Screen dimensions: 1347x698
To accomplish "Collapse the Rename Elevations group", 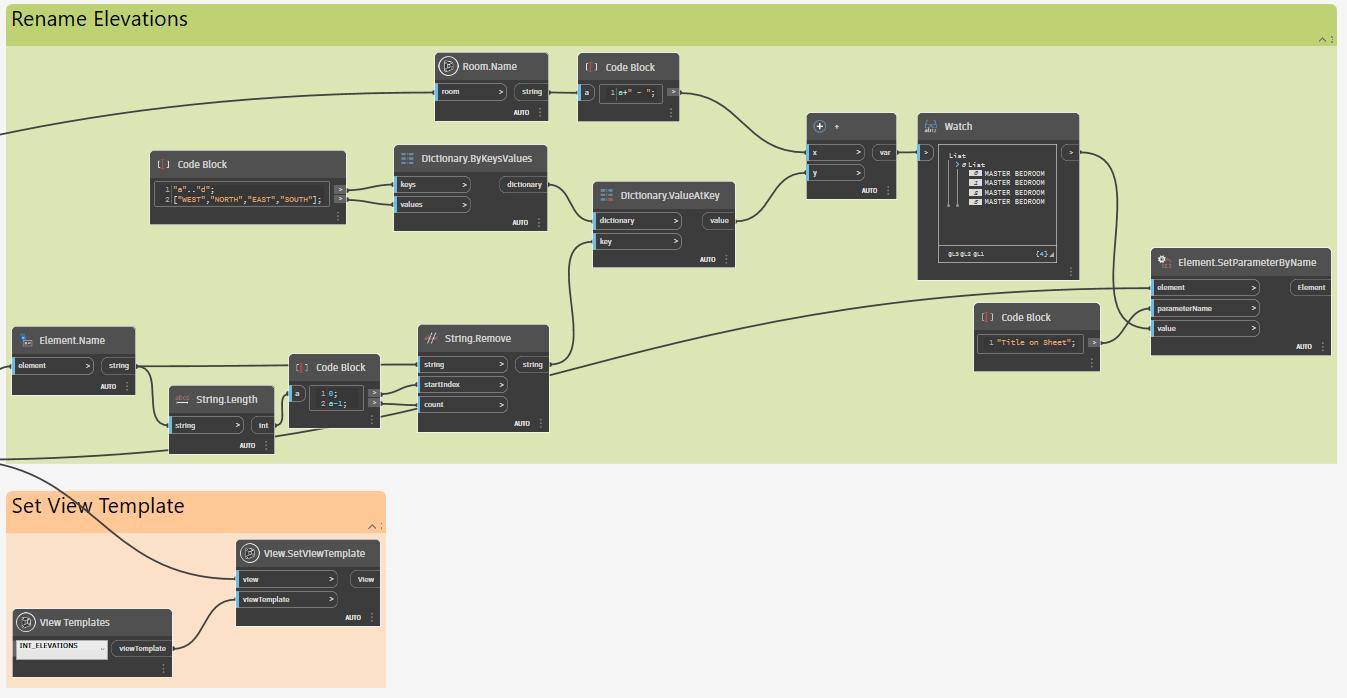I will pos(1322,39).
